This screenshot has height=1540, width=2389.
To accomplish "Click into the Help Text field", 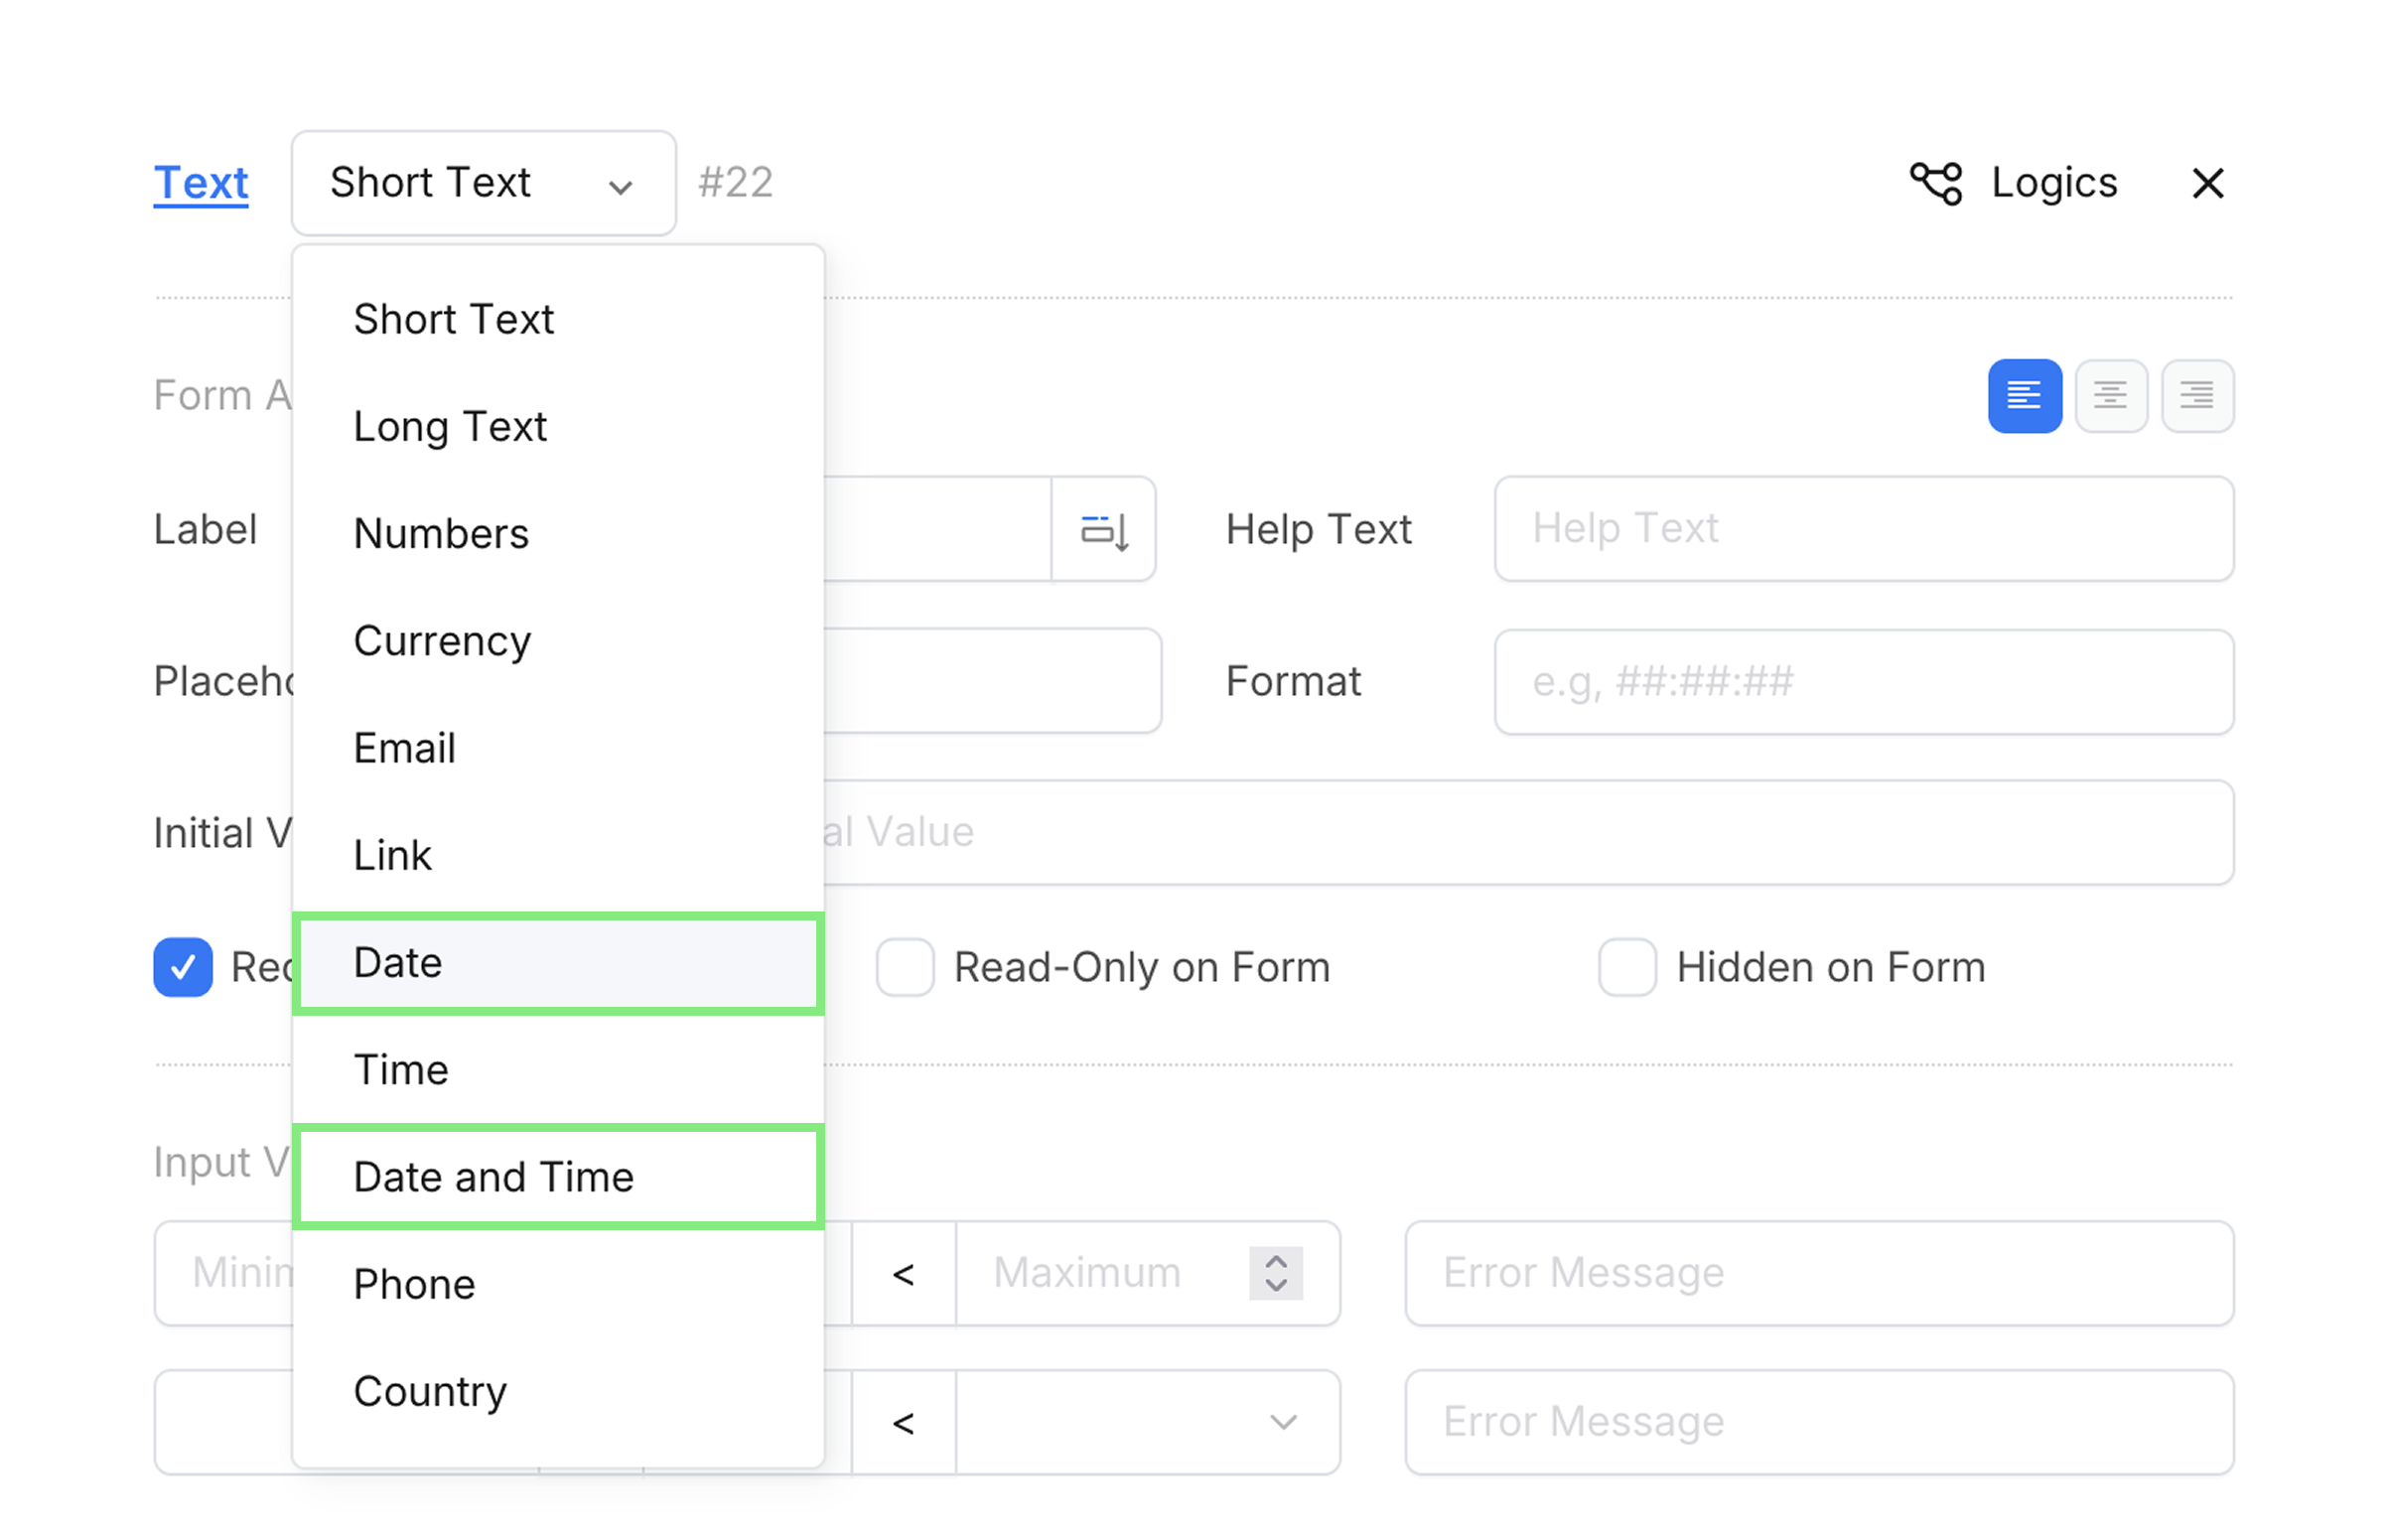I will (x=1863, y=529).
